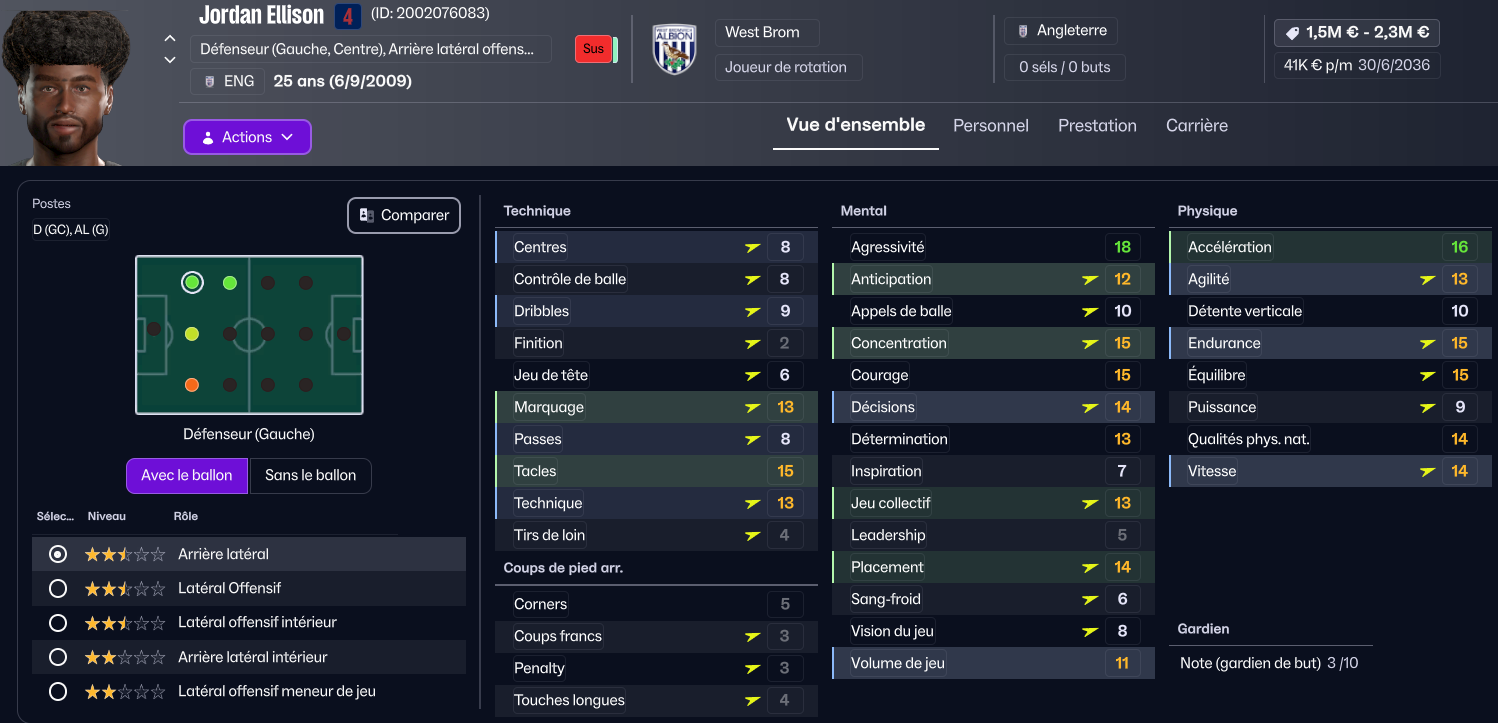The width and height of the screenshot is (1498, 723).
Task: Click the orange position dot on the pitch
Action: pos(192,385)
